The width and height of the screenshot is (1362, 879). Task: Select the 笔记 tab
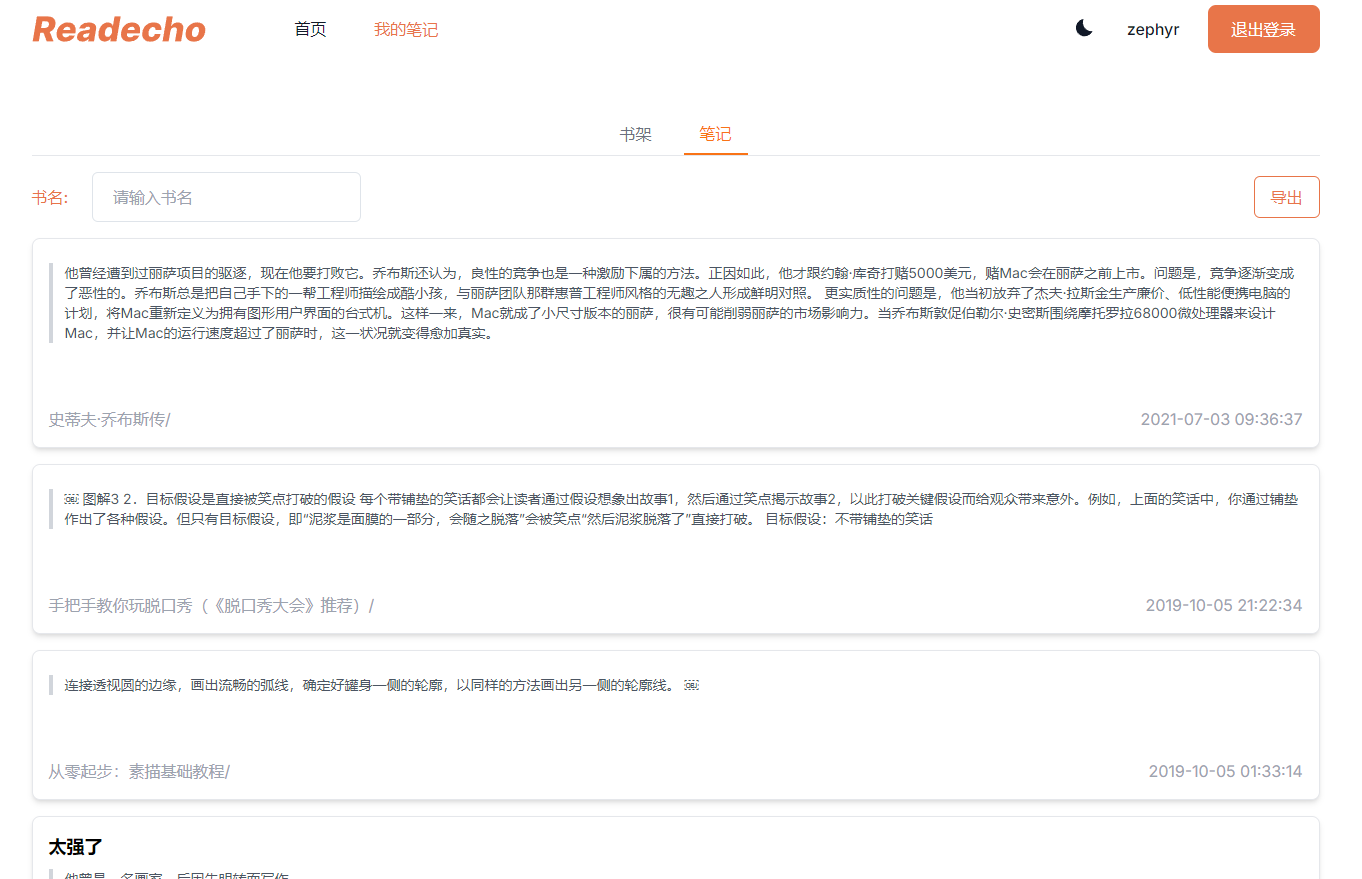[715, 135]
